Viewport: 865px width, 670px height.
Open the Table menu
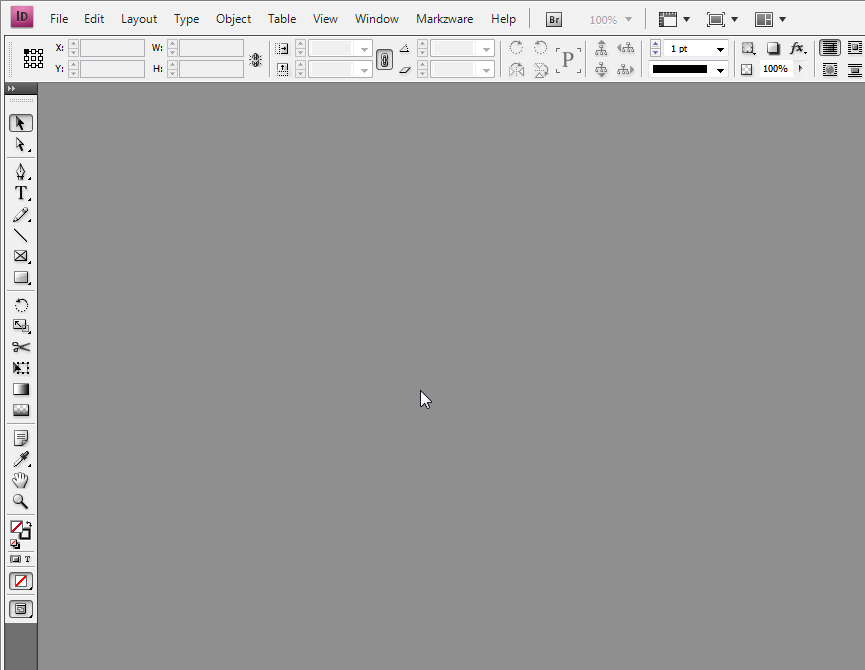(x=282, y=19)
